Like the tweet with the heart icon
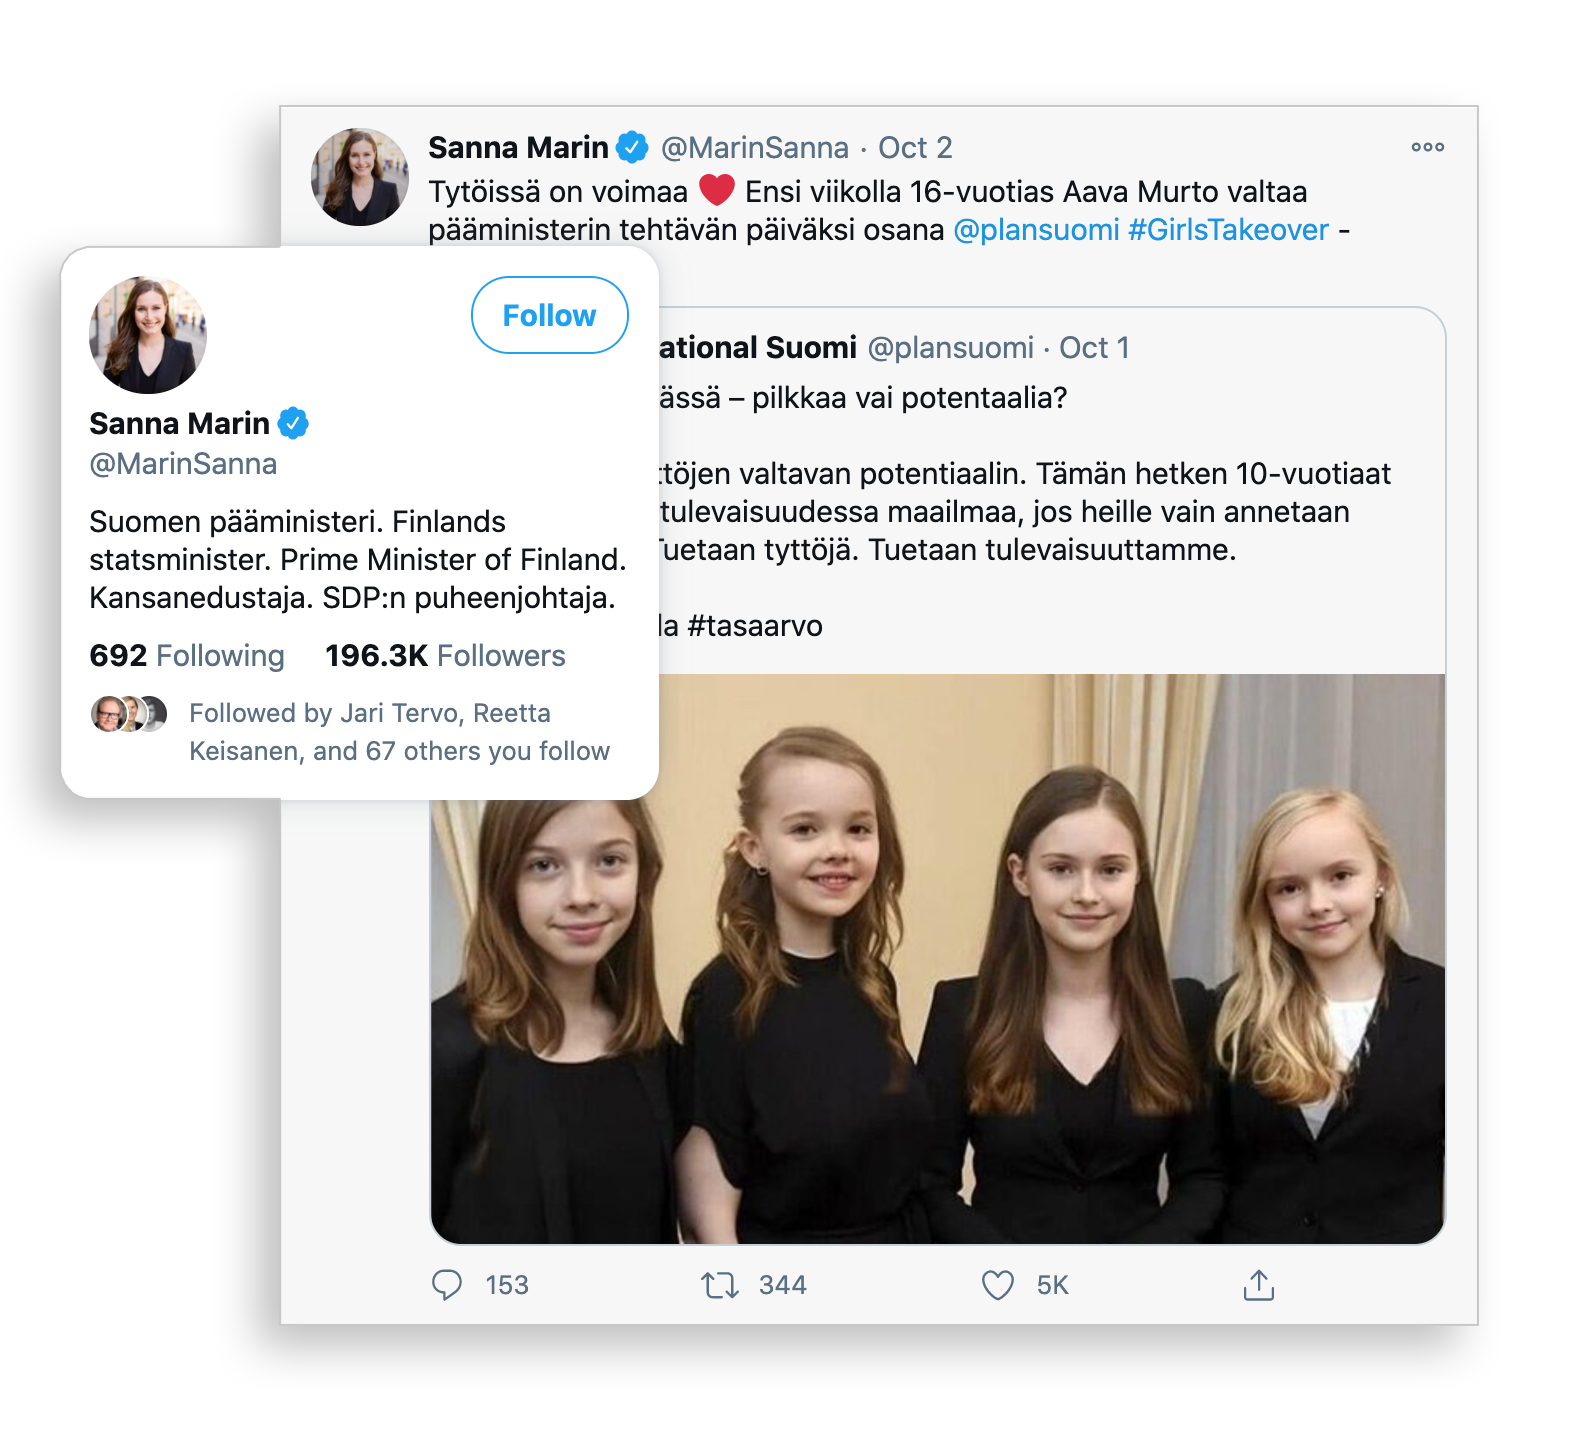 [997, 1284]
